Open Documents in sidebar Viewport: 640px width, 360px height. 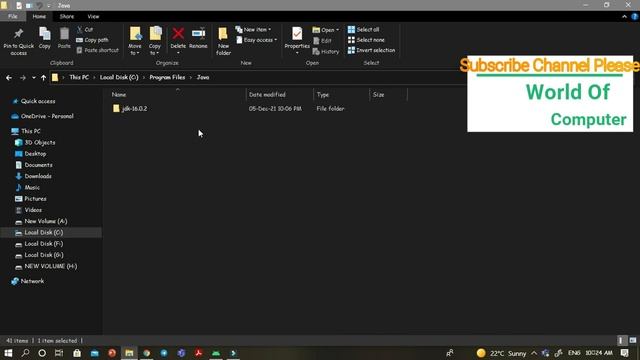point(34,165)
